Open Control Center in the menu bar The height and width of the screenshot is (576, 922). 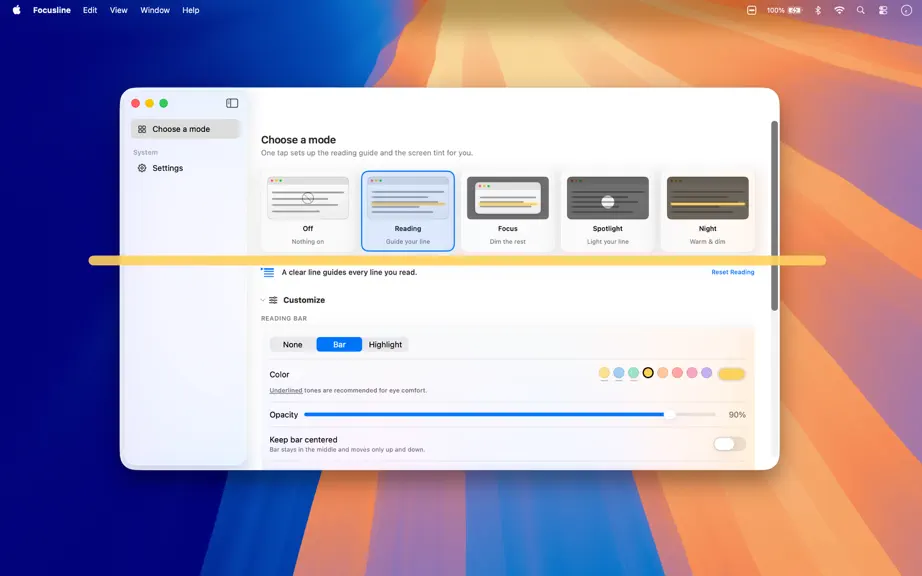coord(883,10)
